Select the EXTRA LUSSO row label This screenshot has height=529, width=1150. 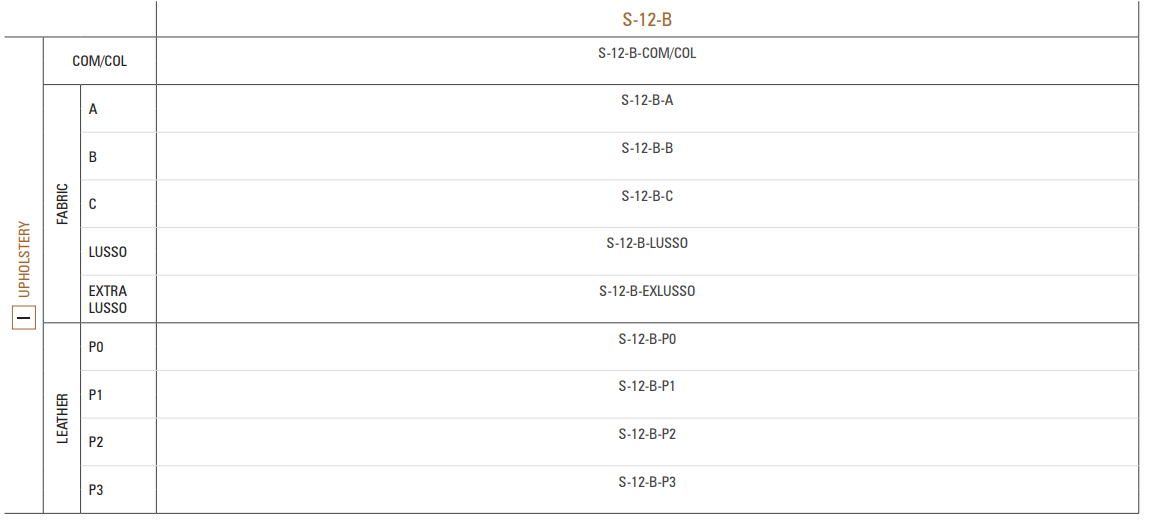pyautogui.click(x=108, y=299)
